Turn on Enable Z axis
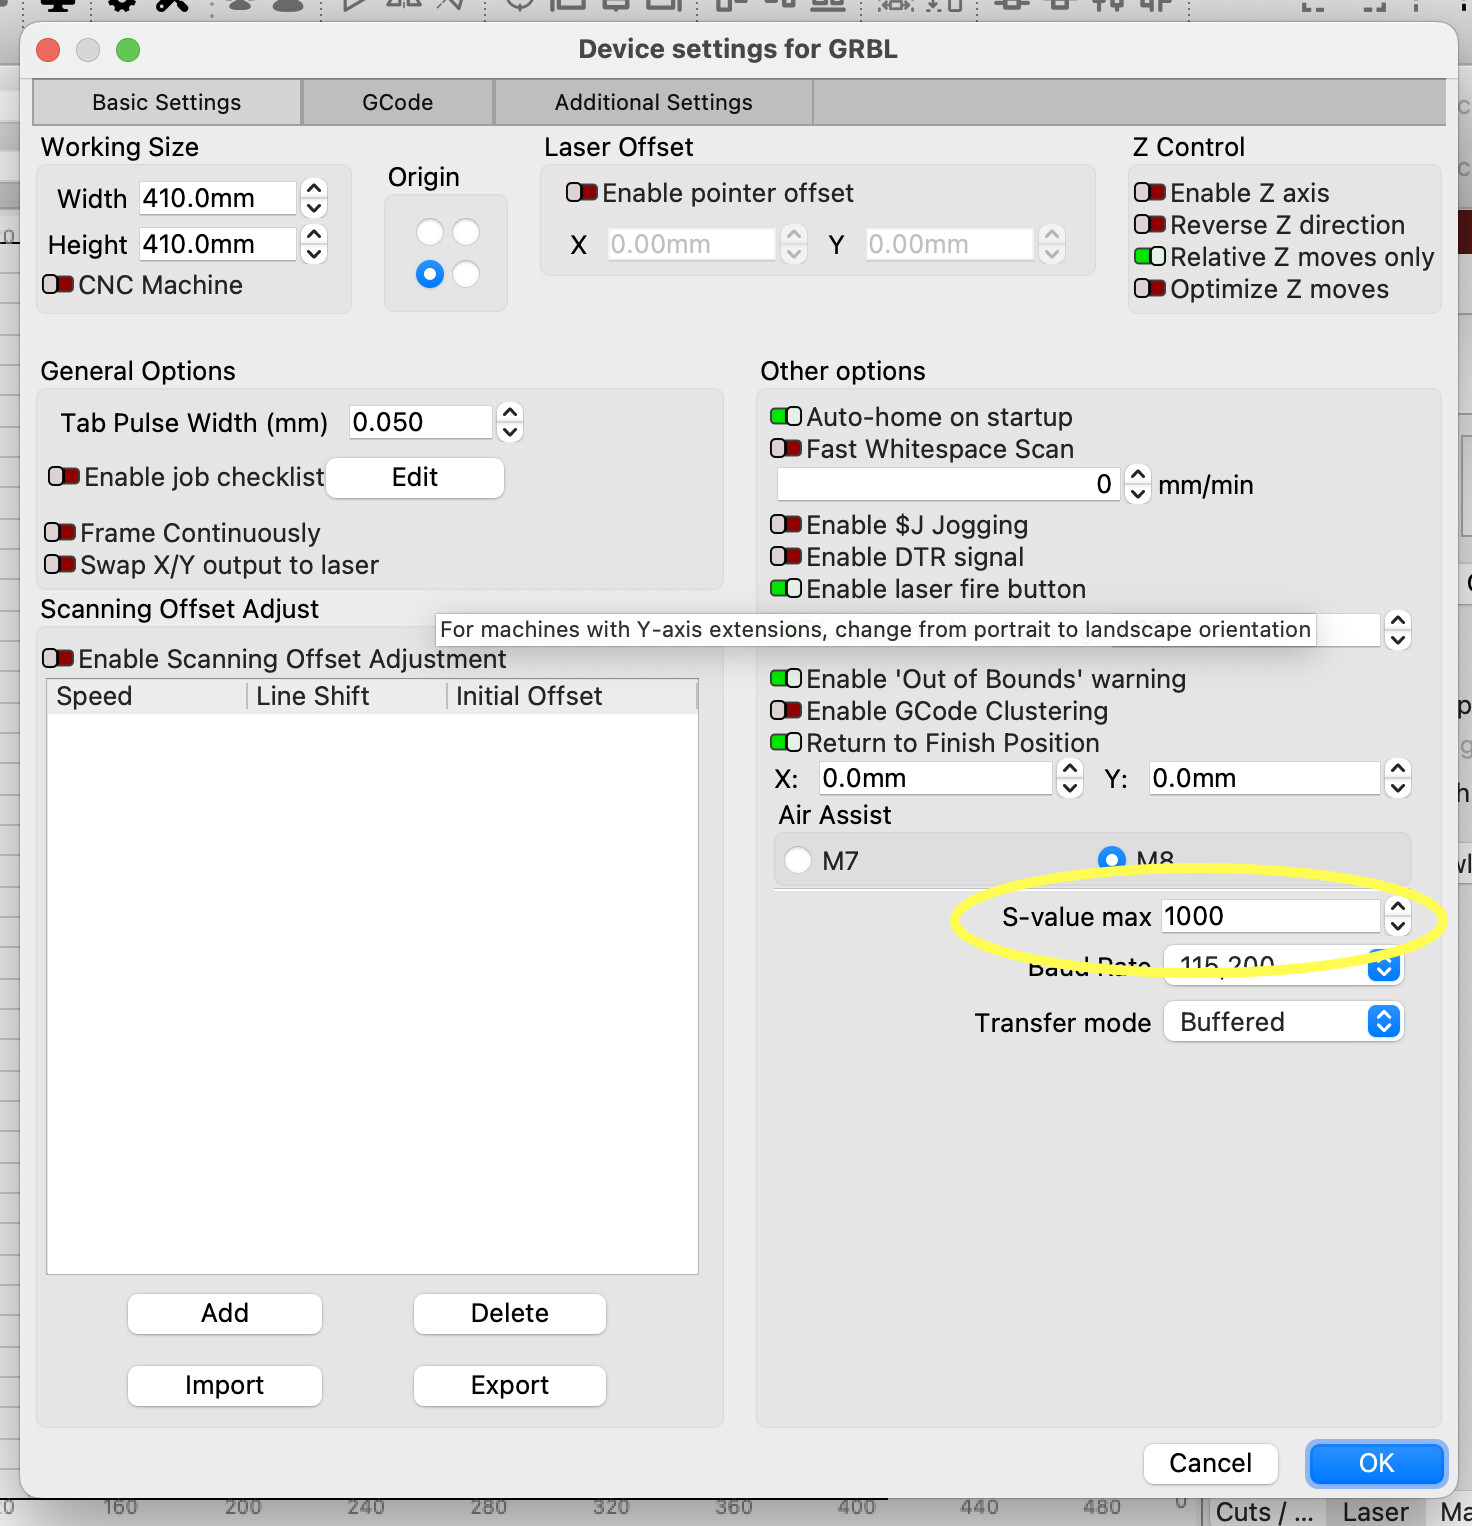This screenshot has width=1472, height=1526. point(1150,192)
